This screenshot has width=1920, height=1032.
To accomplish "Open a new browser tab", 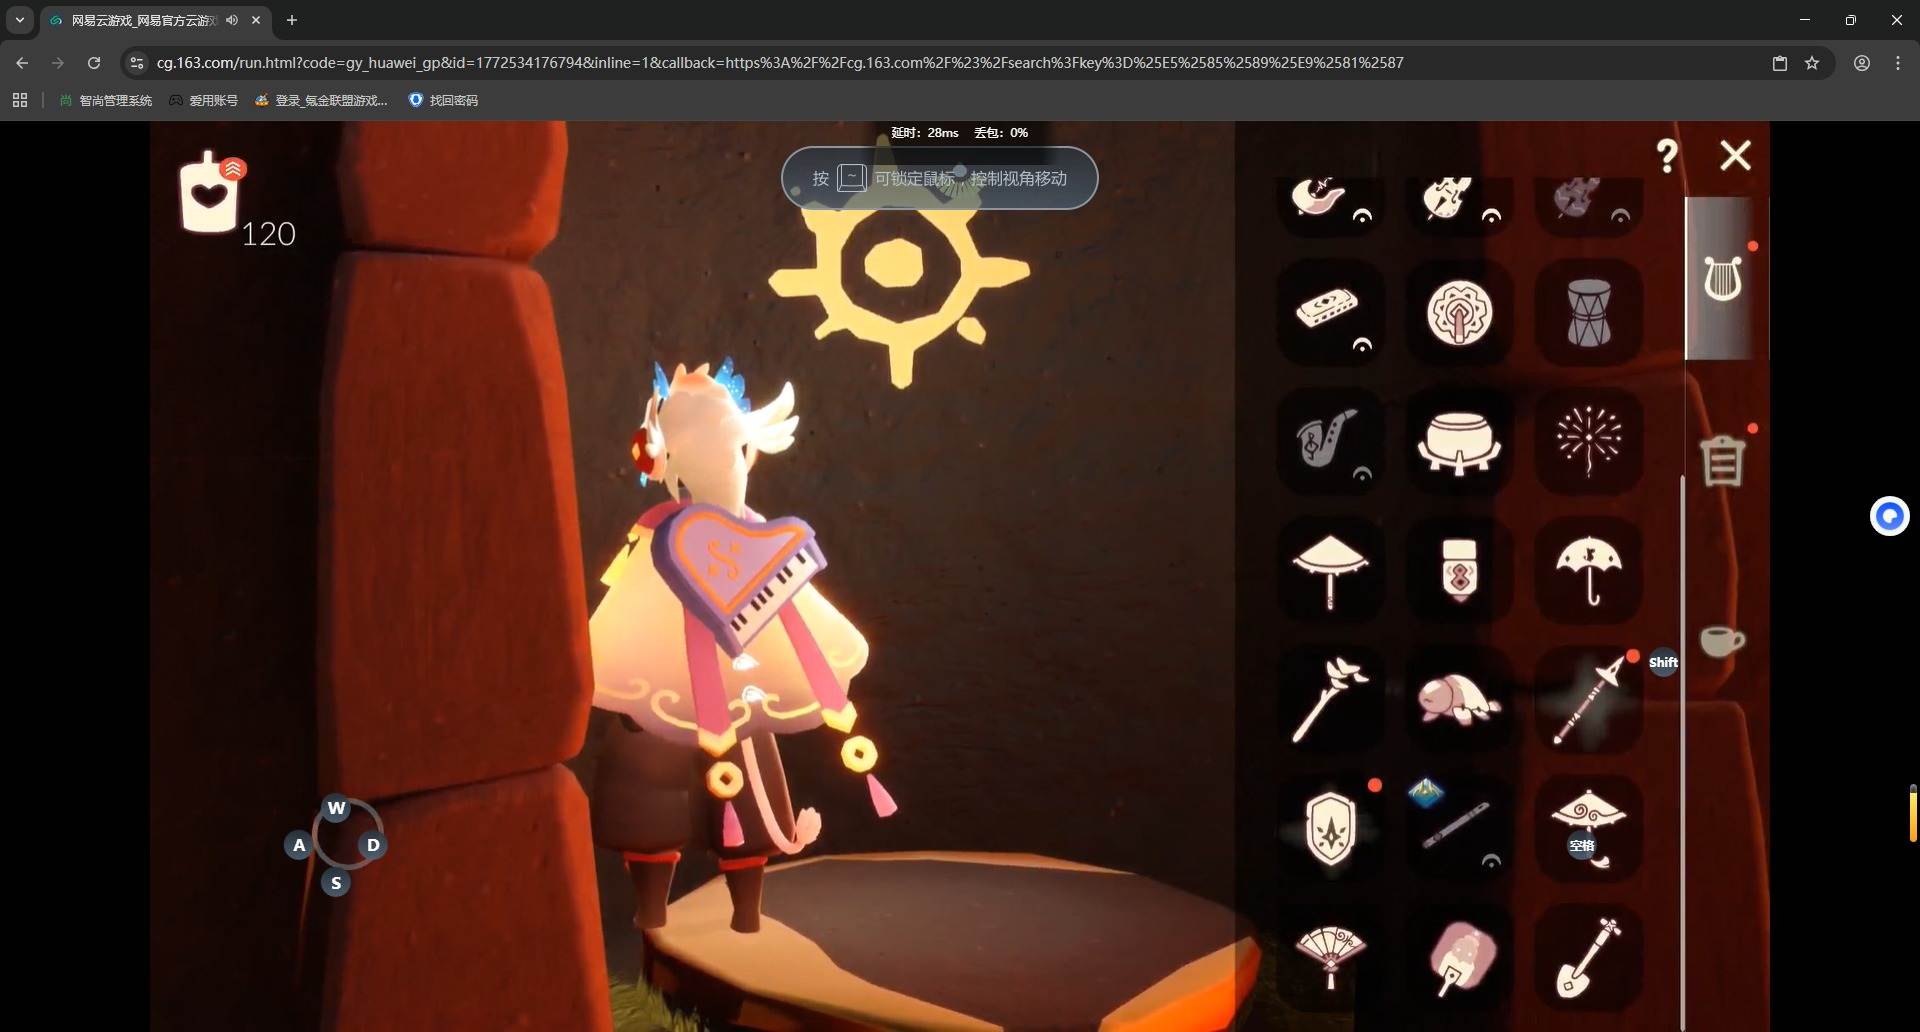I will [292, 20].
